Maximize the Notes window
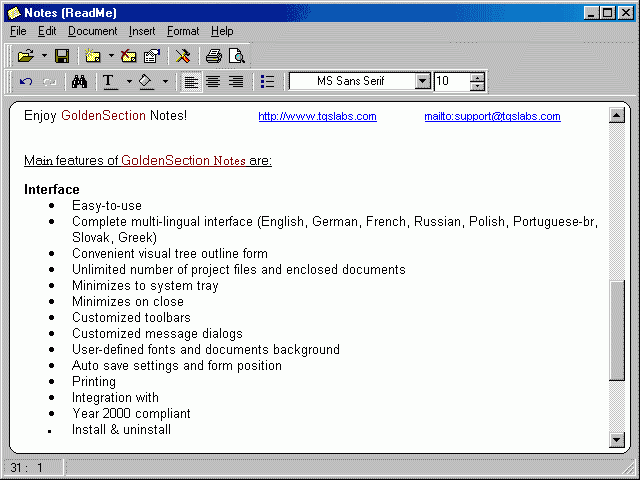 [x=608, y=13]
